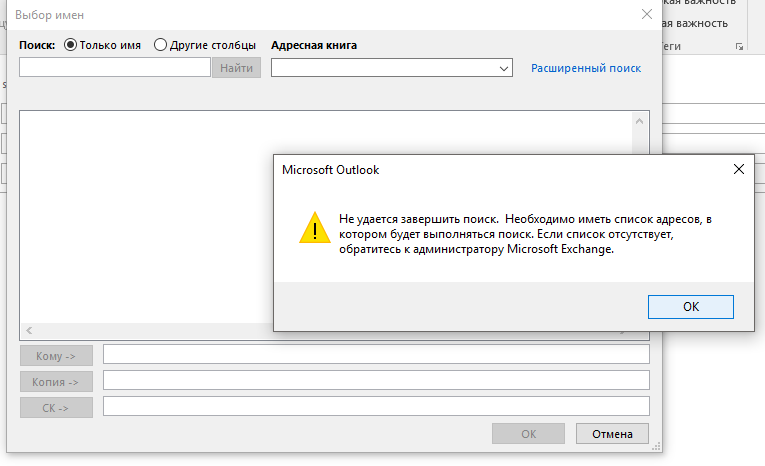Image resolution: width=765 pixels, height=466 pixels.
Task: Open the Теги group dialog launcher
Action: (x=739, y=46)
